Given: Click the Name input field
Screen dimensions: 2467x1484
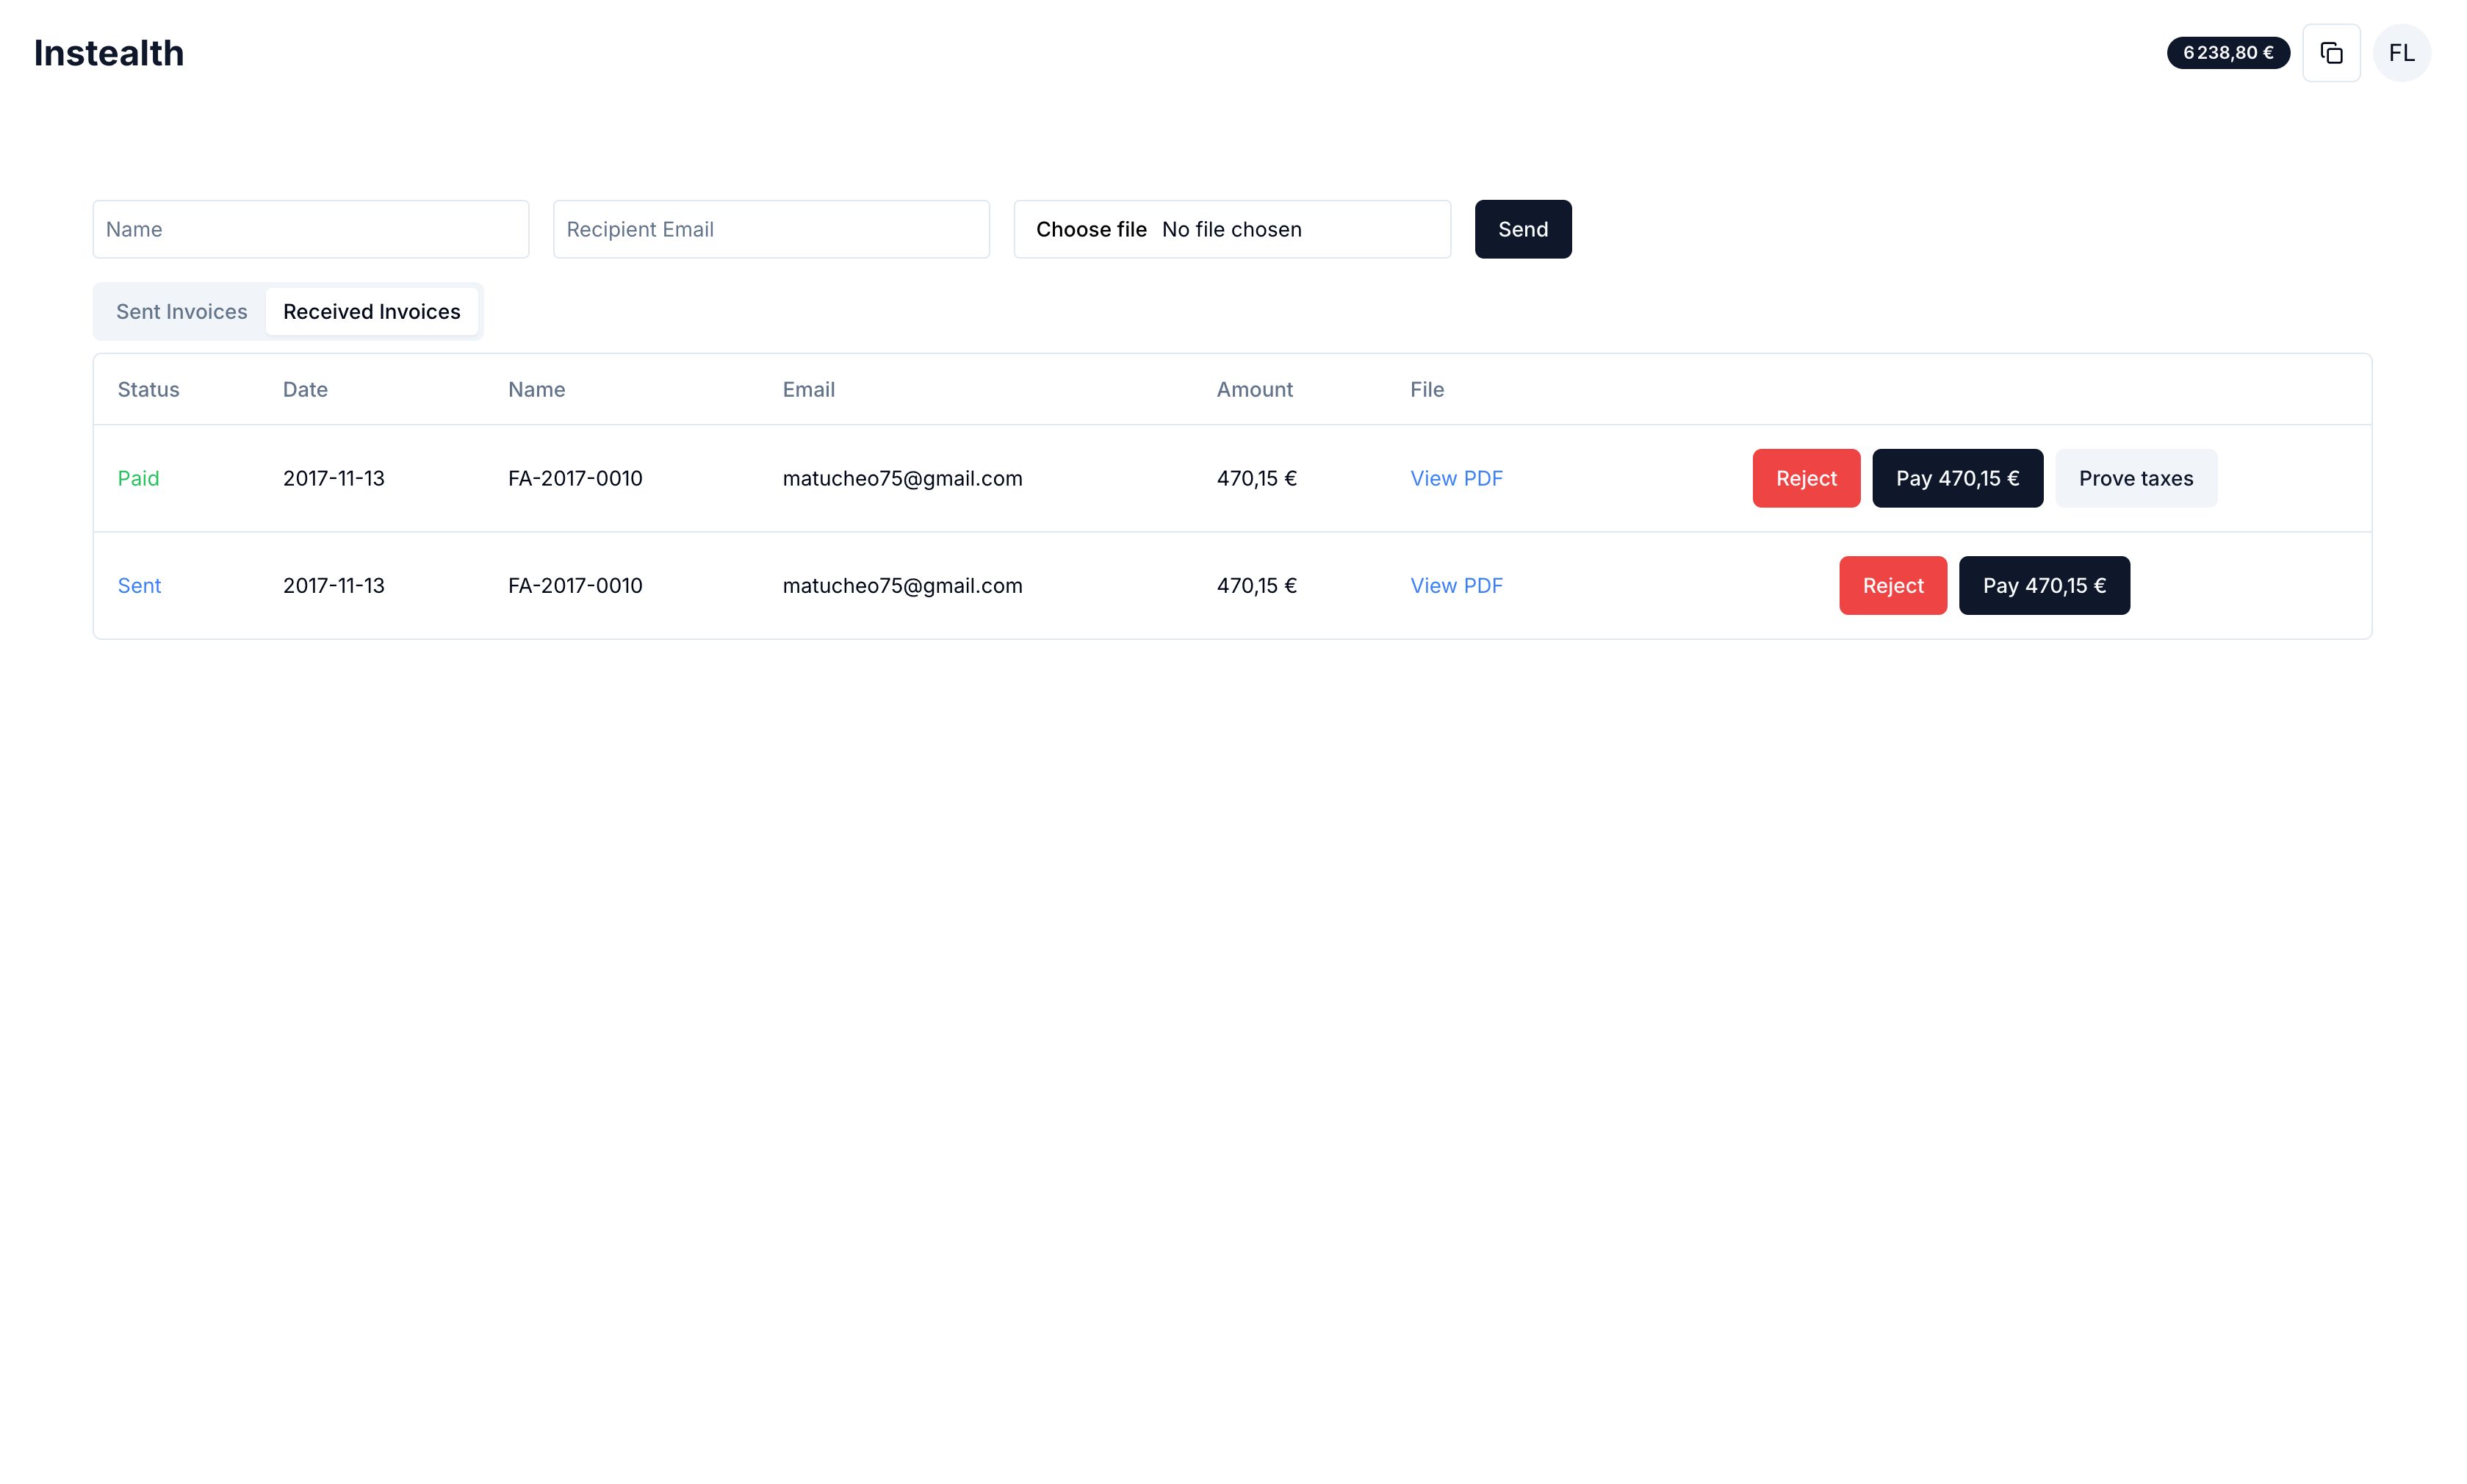Looking at the screenshot, I should 310,229.
